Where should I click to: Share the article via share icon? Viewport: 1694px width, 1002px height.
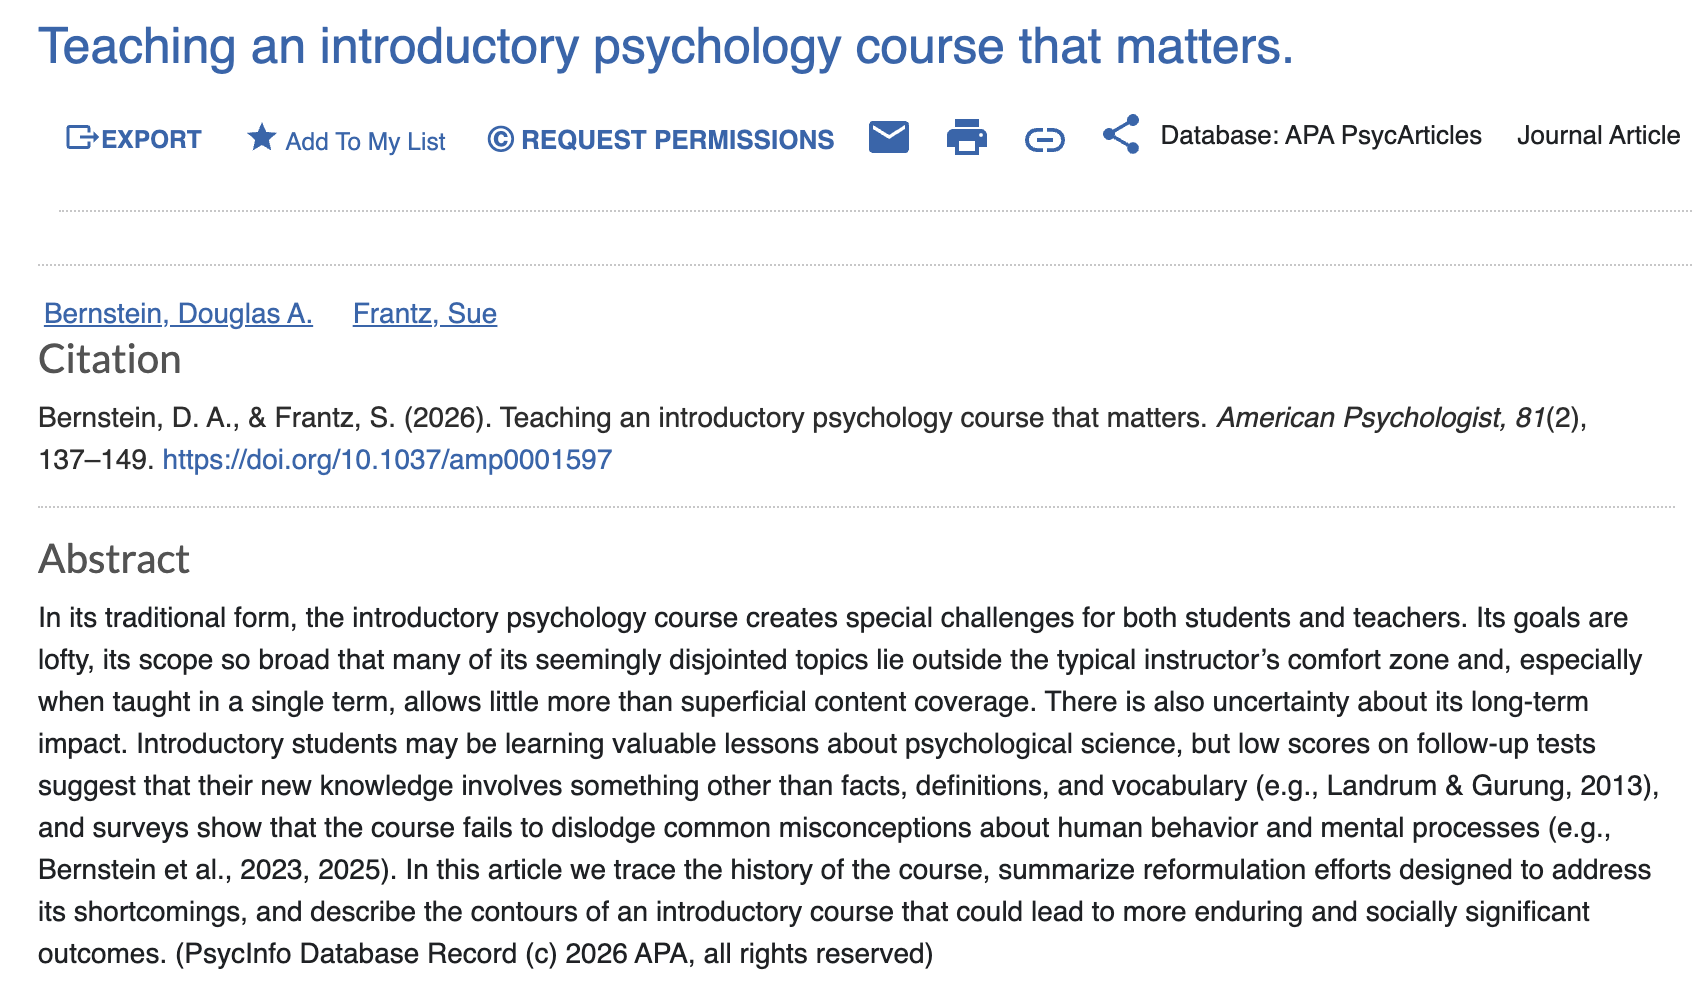1121,134
